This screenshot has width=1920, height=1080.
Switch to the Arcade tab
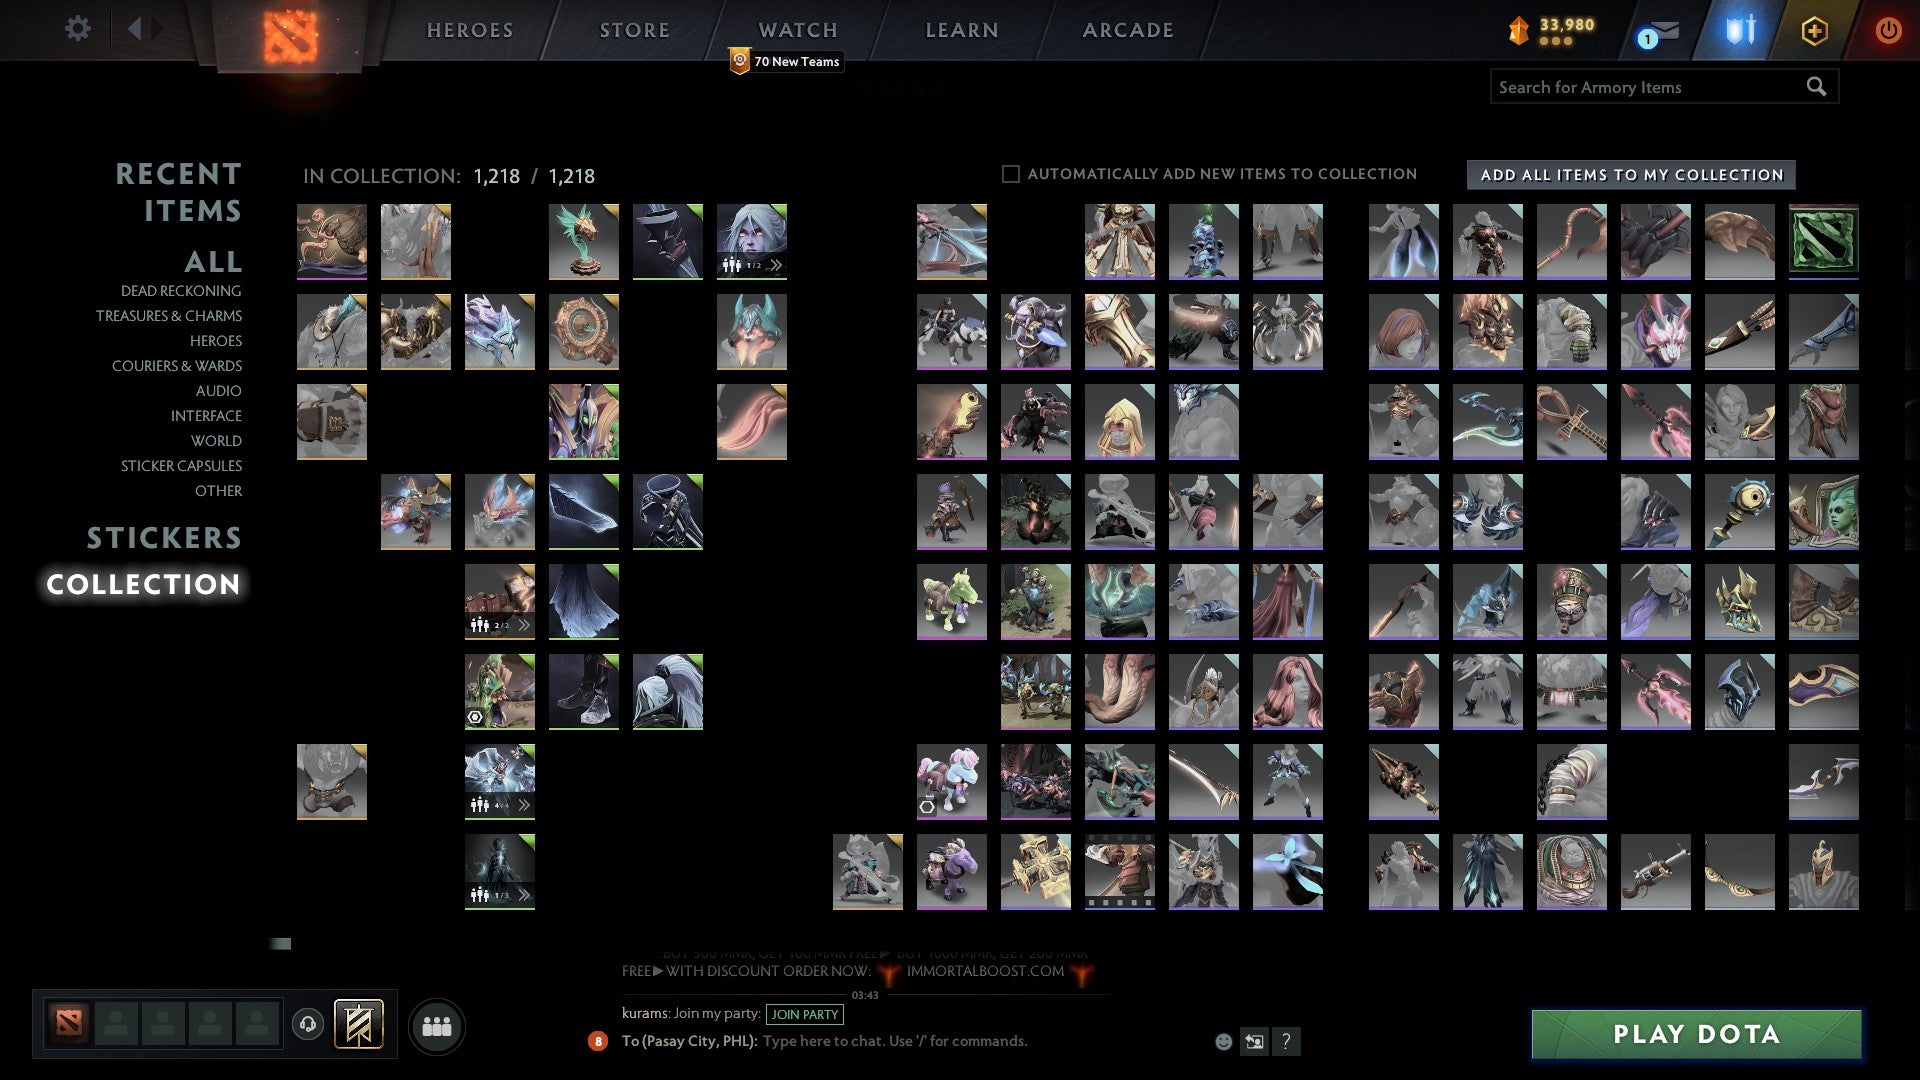pos(1128,30)
